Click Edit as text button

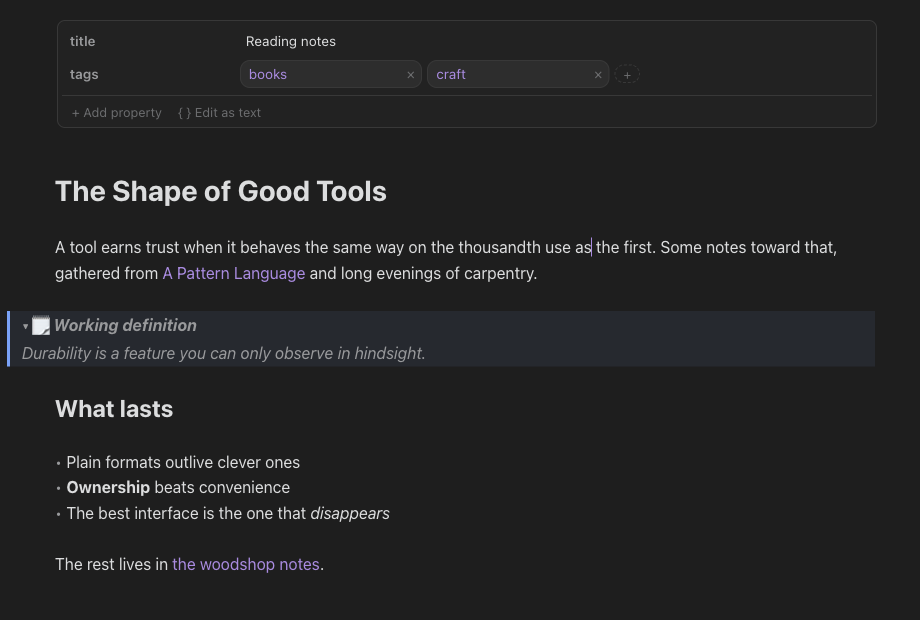tap(219, 113)
